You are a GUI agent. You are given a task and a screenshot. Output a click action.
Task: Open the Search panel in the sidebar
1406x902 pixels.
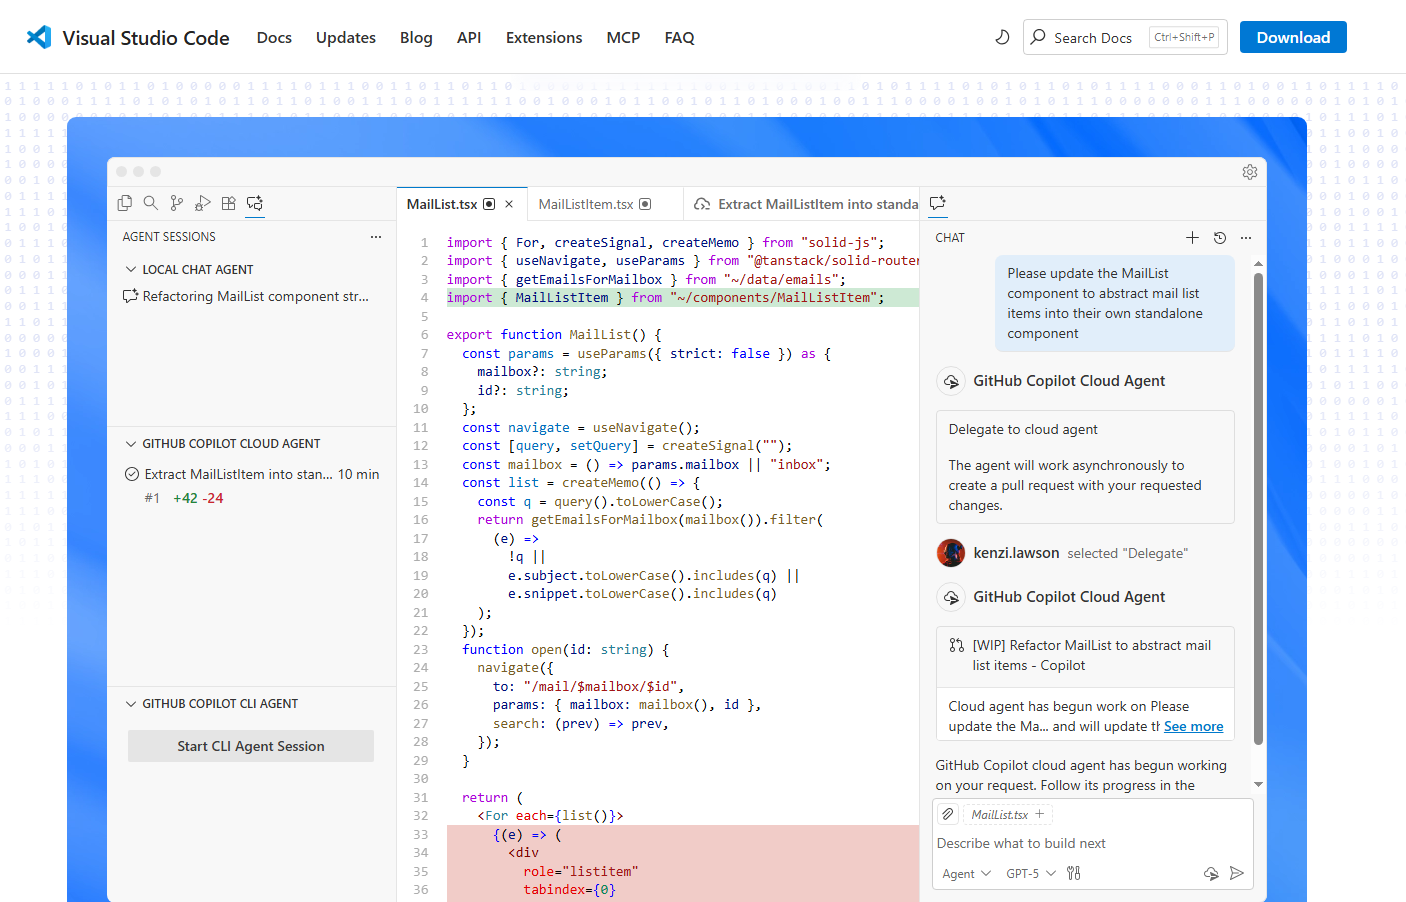(x=151, y=203)
